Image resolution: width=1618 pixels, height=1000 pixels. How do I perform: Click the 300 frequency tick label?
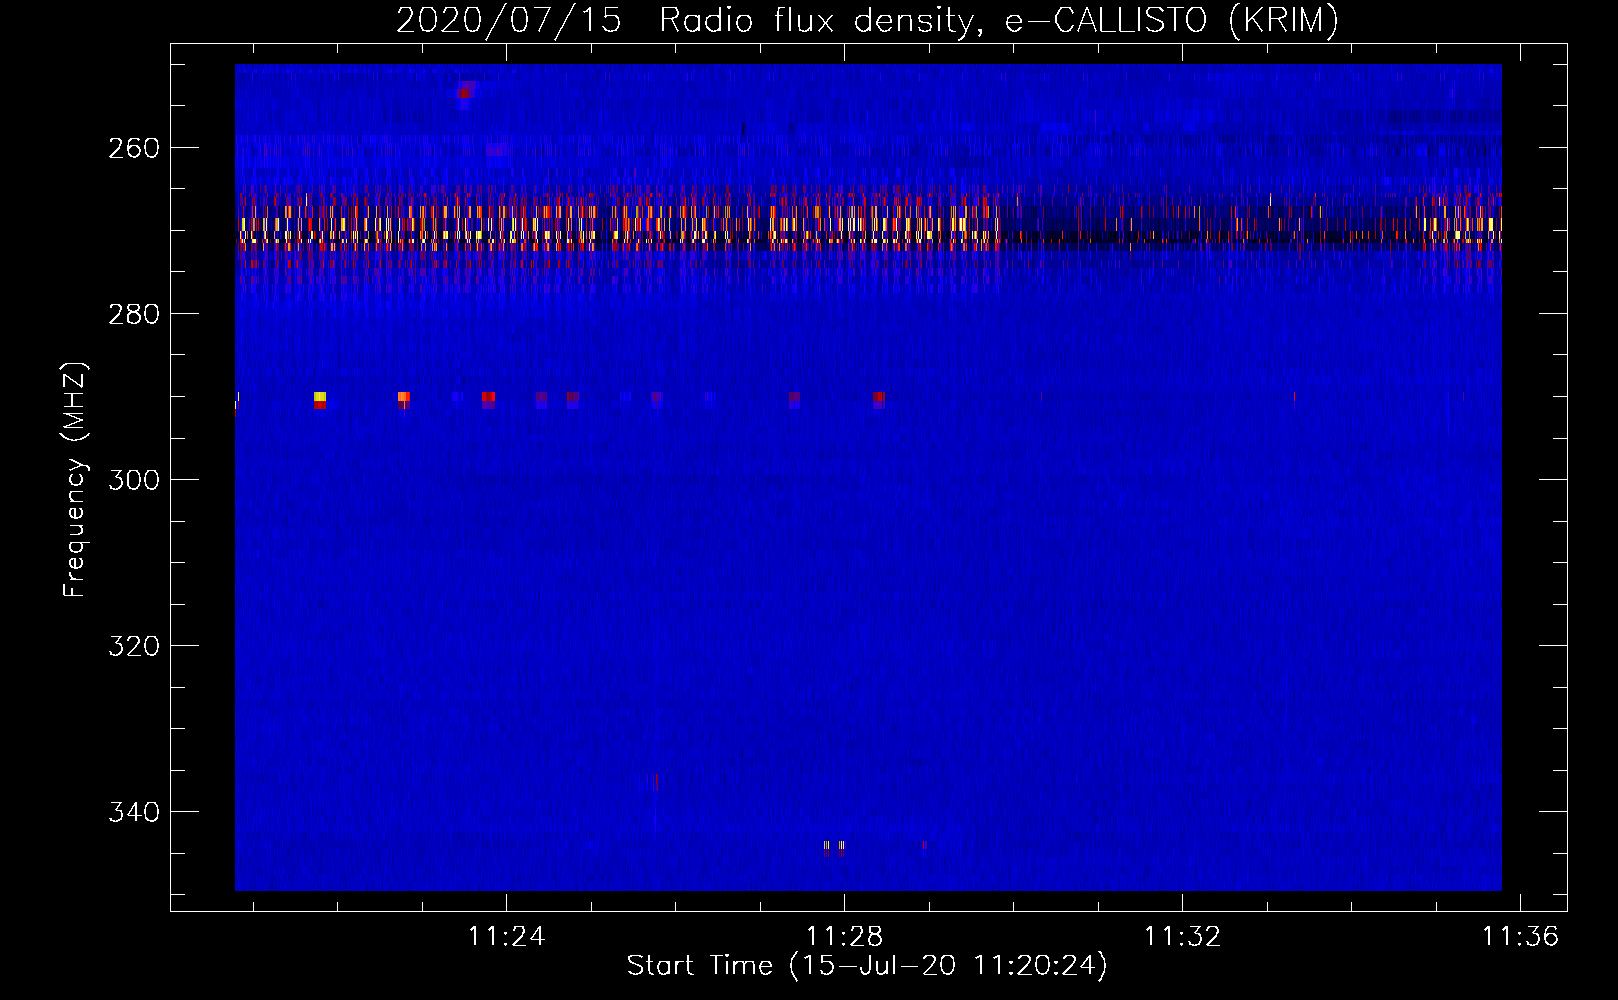tap(134, 480)
